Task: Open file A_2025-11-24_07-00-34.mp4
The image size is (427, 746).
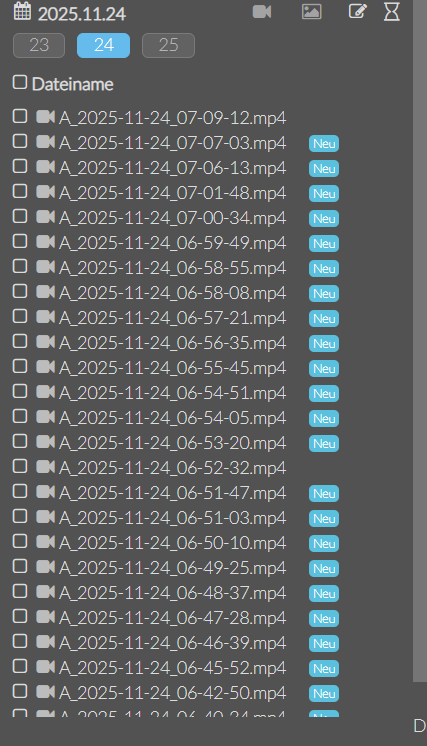Action: click(173, 218)
